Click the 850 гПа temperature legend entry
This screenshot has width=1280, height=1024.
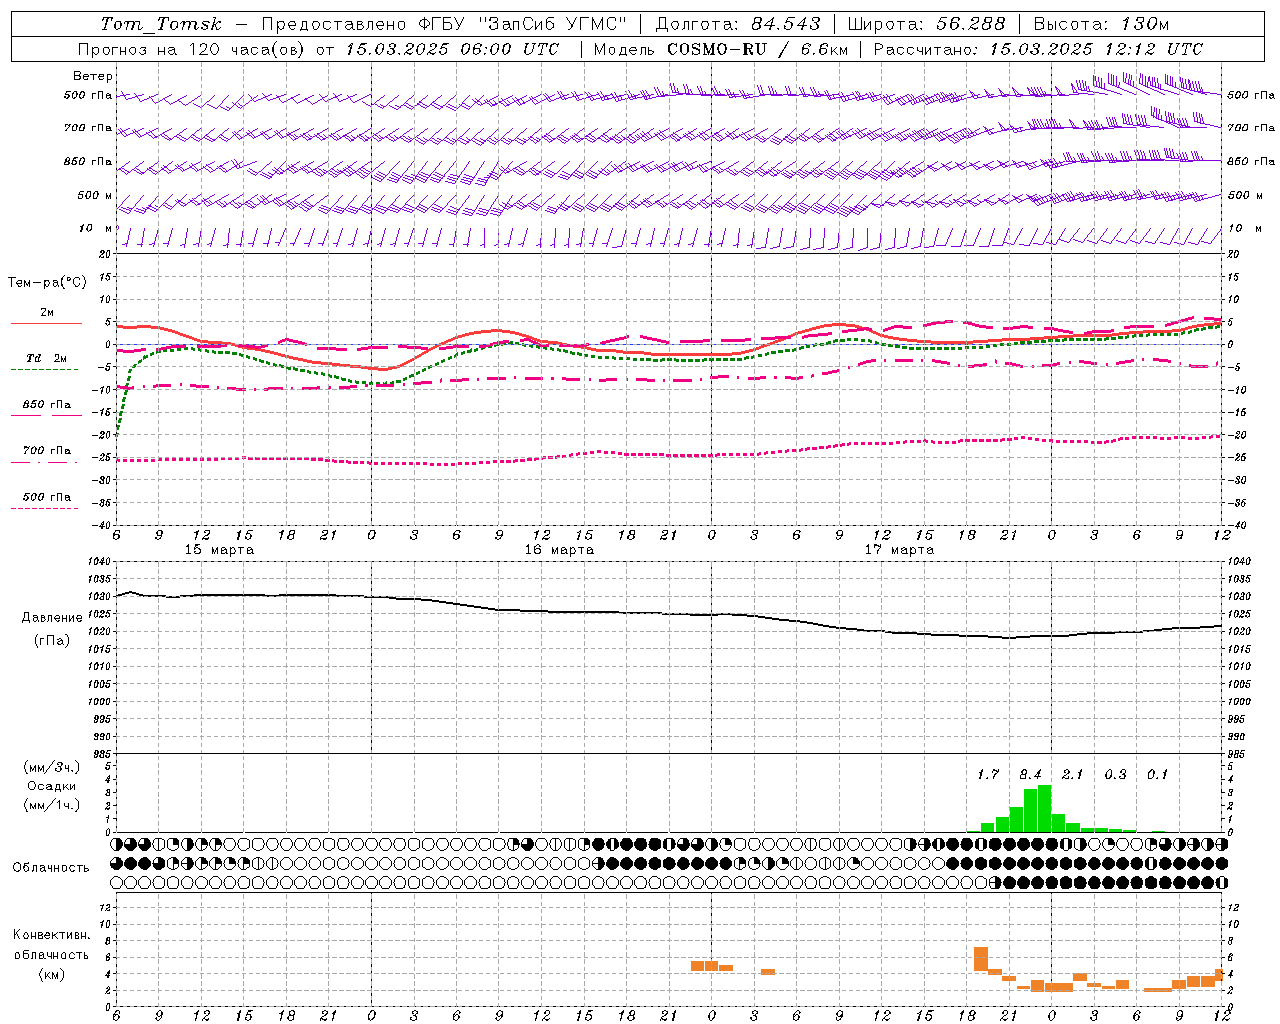point(46,405)
